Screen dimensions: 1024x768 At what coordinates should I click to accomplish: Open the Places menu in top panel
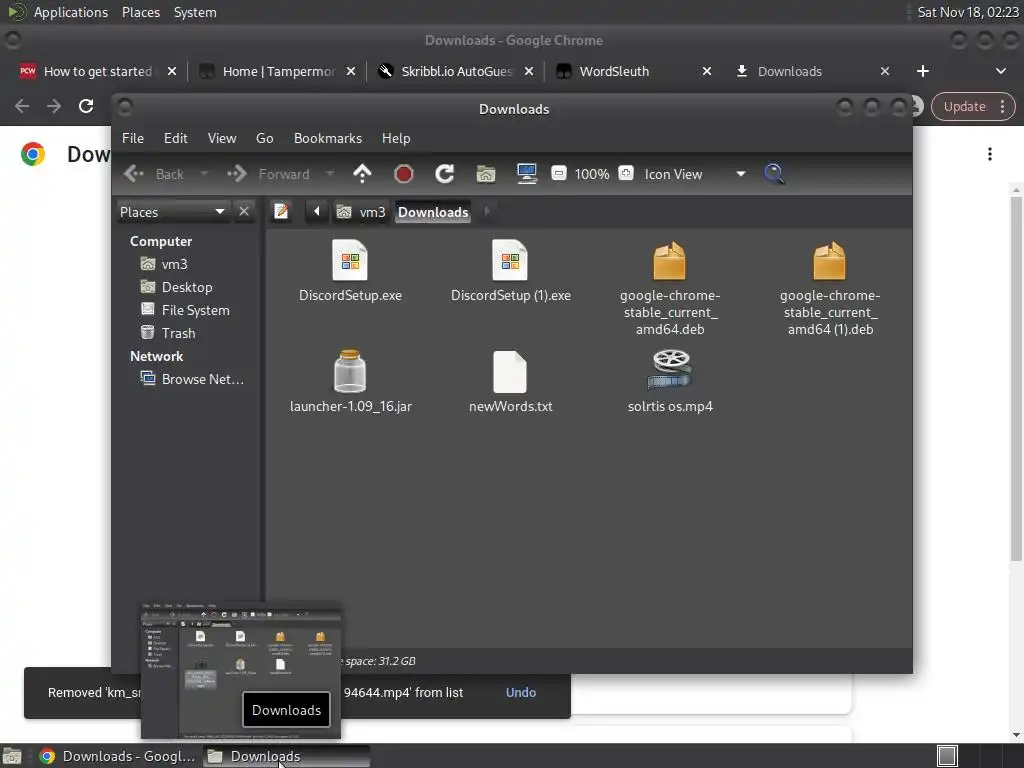click(x=141, y=12)
